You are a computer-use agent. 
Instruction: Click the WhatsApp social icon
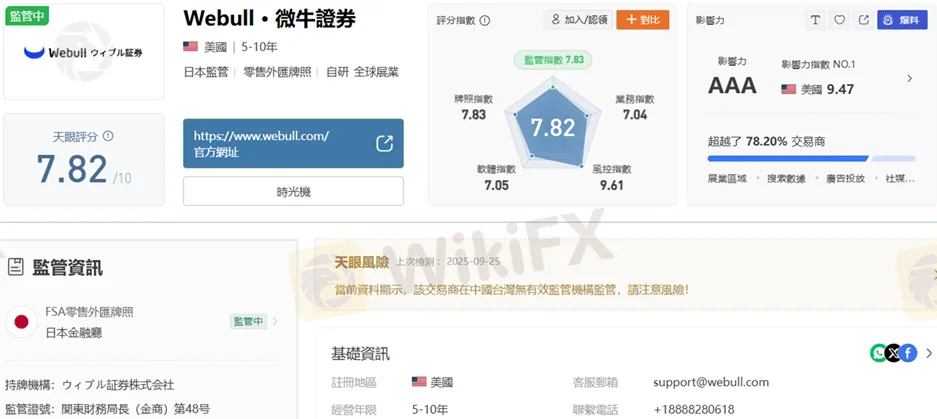pyautogui.click(x=878, y=353)
